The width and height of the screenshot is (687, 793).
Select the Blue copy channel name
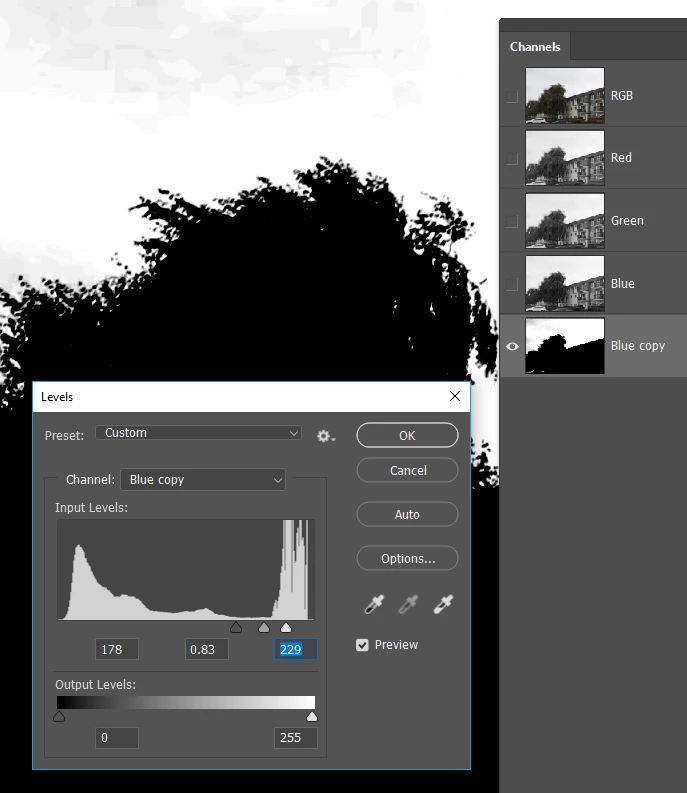[x=637, y=346]
